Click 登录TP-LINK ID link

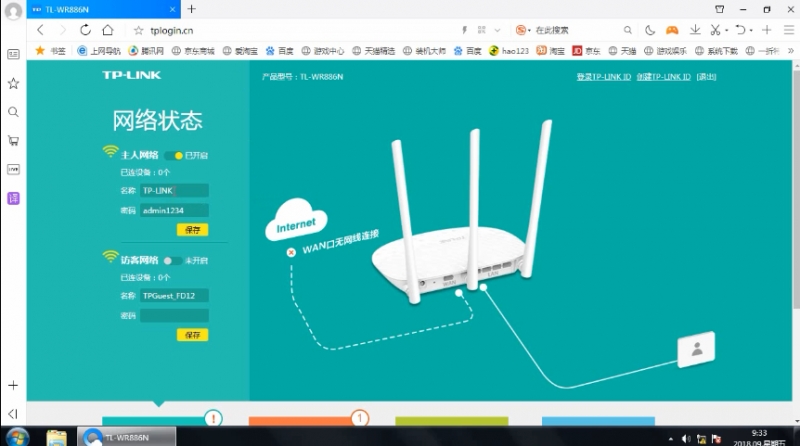point(604,77)
